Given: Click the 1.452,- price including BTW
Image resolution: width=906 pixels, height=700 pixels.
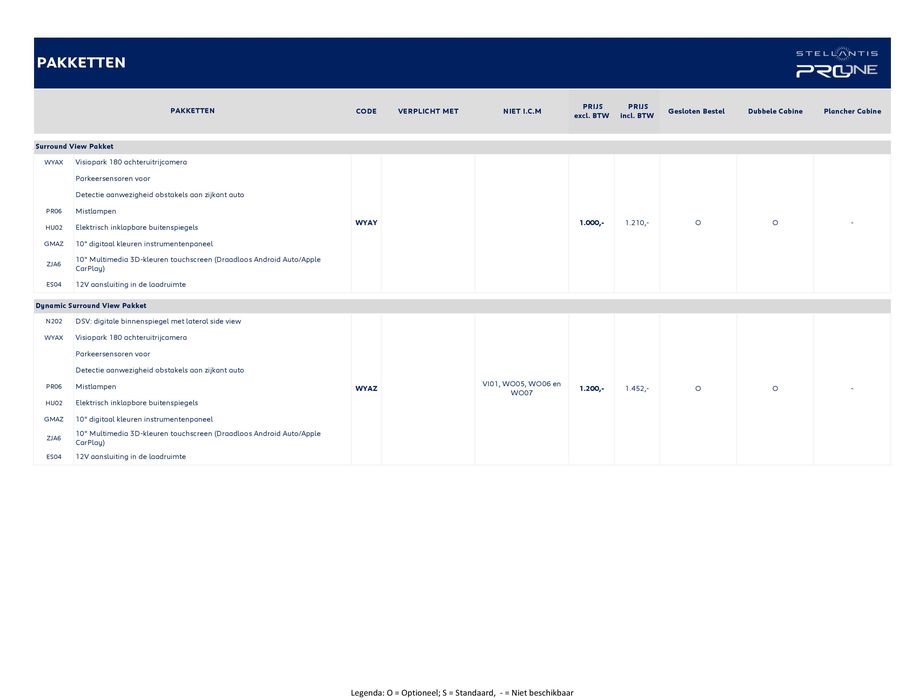Looking at the screenshot, I should (x=637, y=388).
